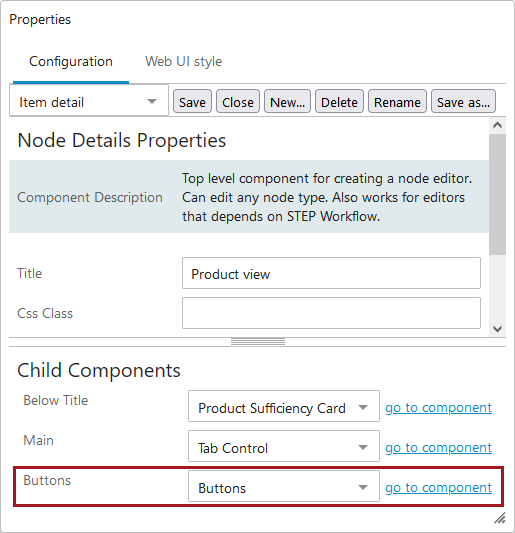
Task: Click the scroll up arrow icon
Action: tap(497, 125)
